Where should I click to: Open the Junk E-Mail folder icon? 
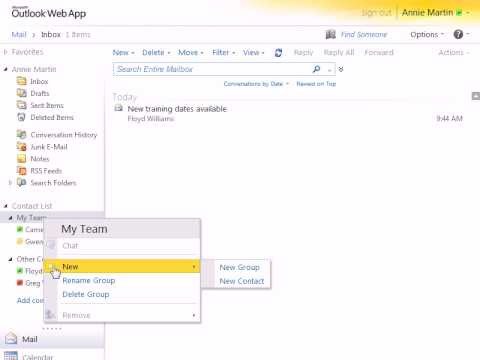coord(22,146)
